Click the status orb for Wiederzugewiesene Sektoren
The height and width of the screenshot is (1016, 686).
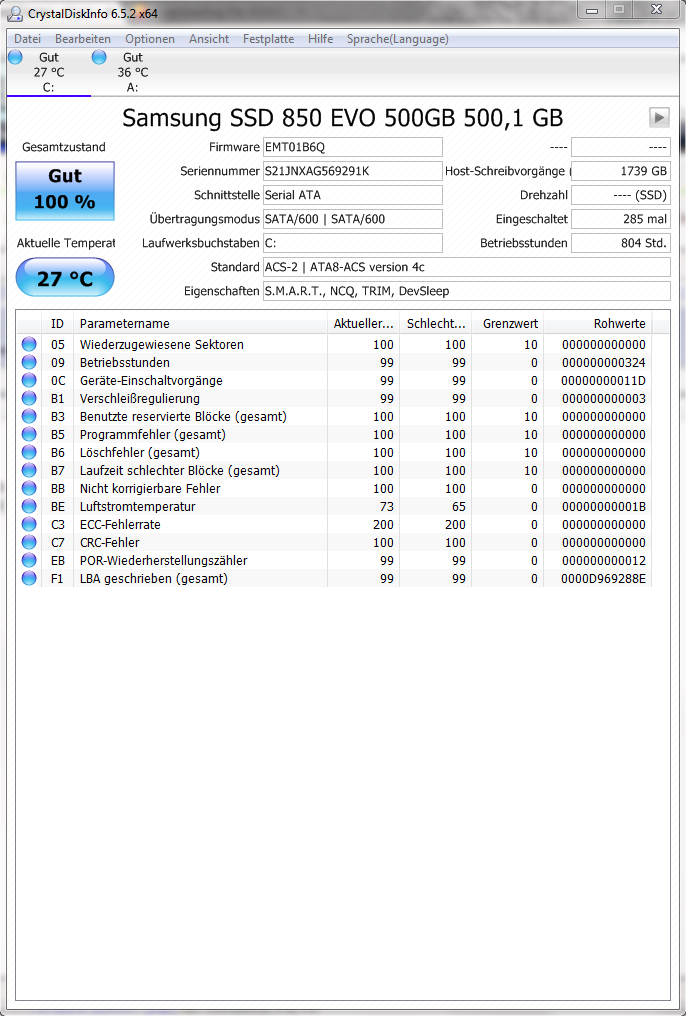(x=29, y=344)
